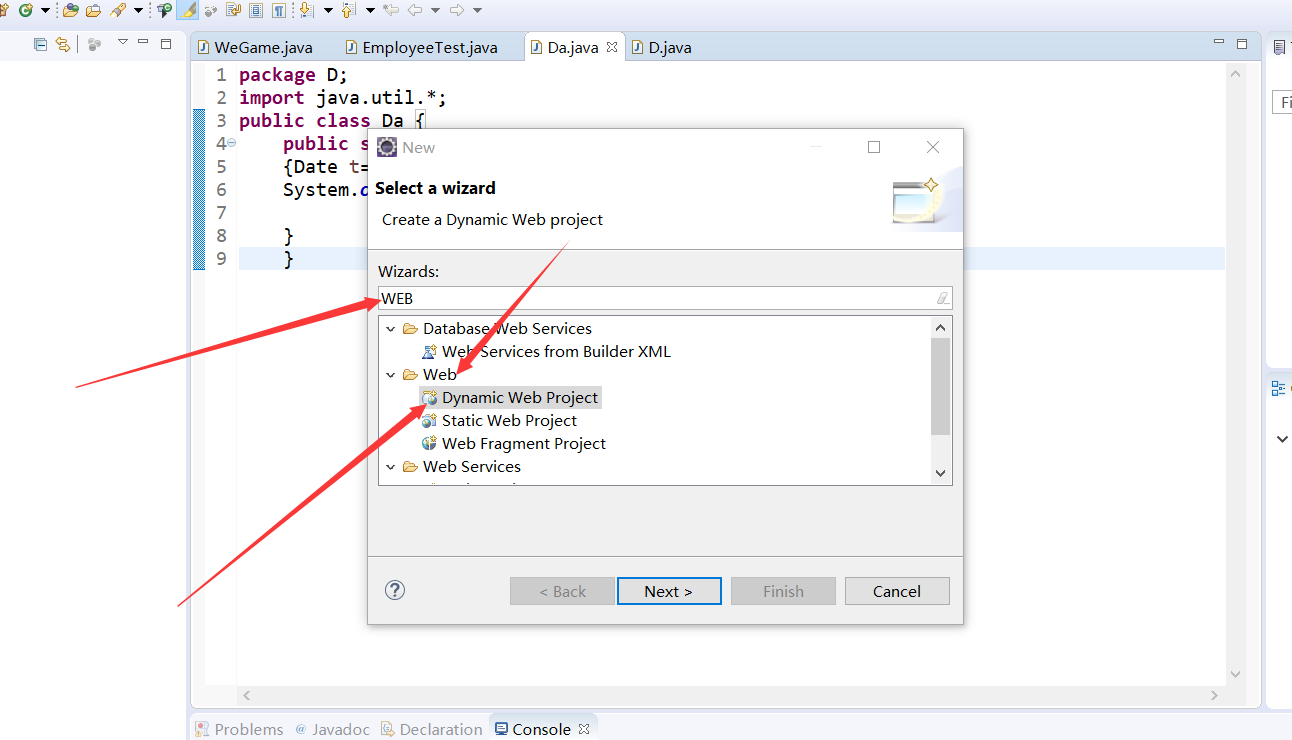Select the Da.java editor tab

[574, 47]
